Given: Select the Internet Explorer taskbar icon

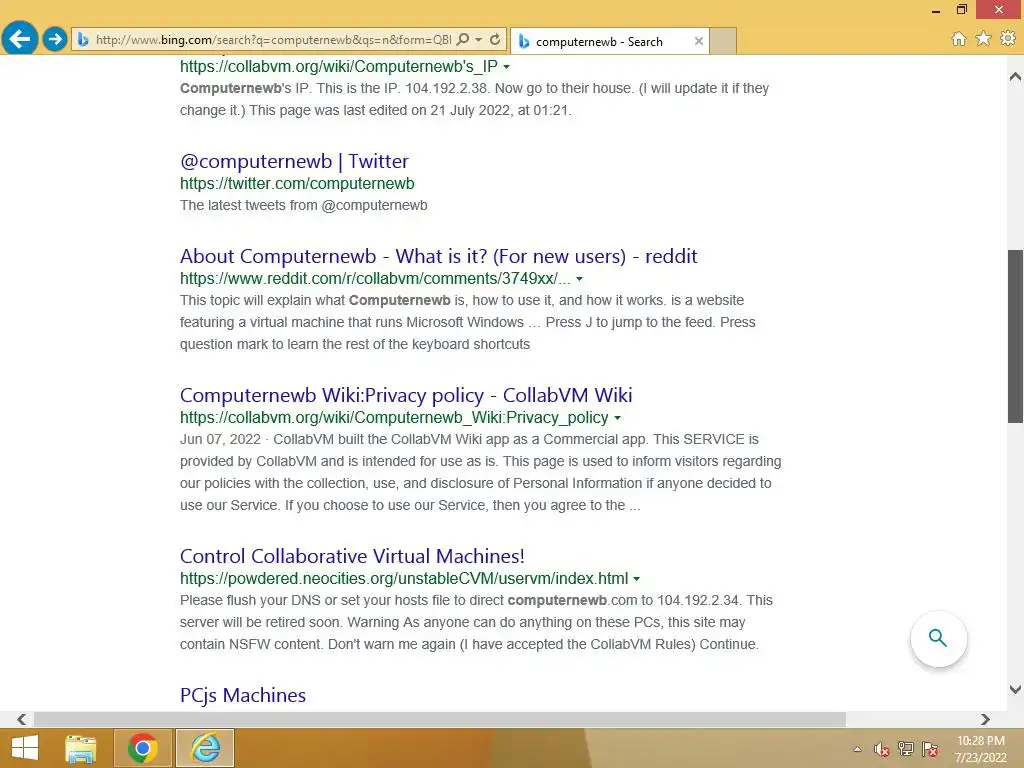Looking at the screenshot, I should (205, 748).
